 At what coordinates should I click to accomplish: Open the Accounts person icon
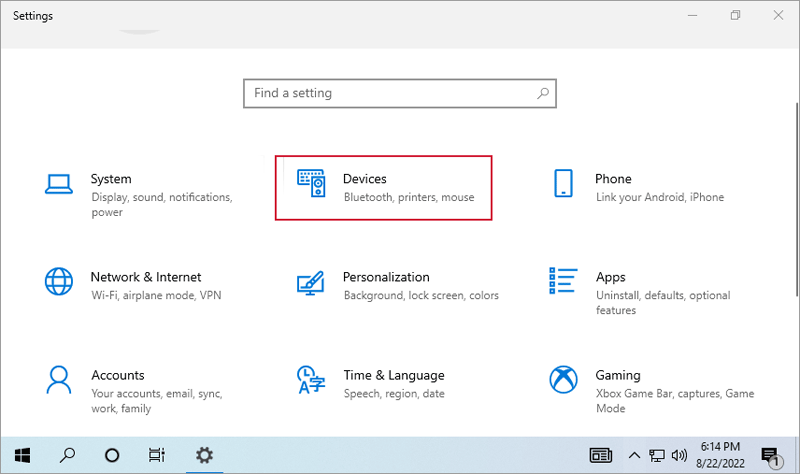59,380
